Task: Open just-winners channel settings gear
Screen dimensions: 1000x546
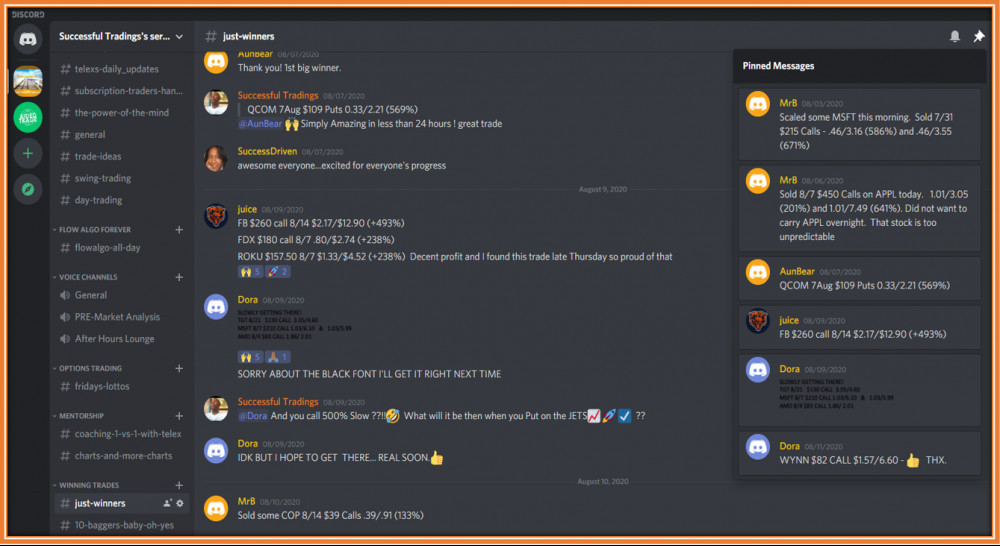Action: click(x=180, y=503)
